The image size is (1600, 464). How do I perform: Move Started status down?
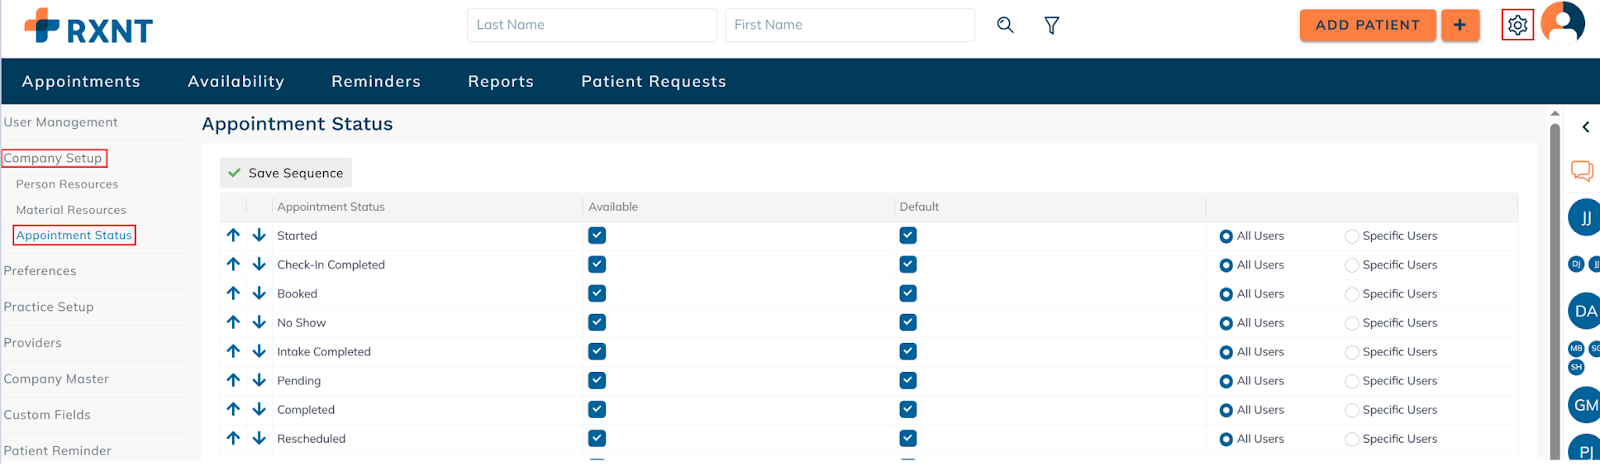259,236
